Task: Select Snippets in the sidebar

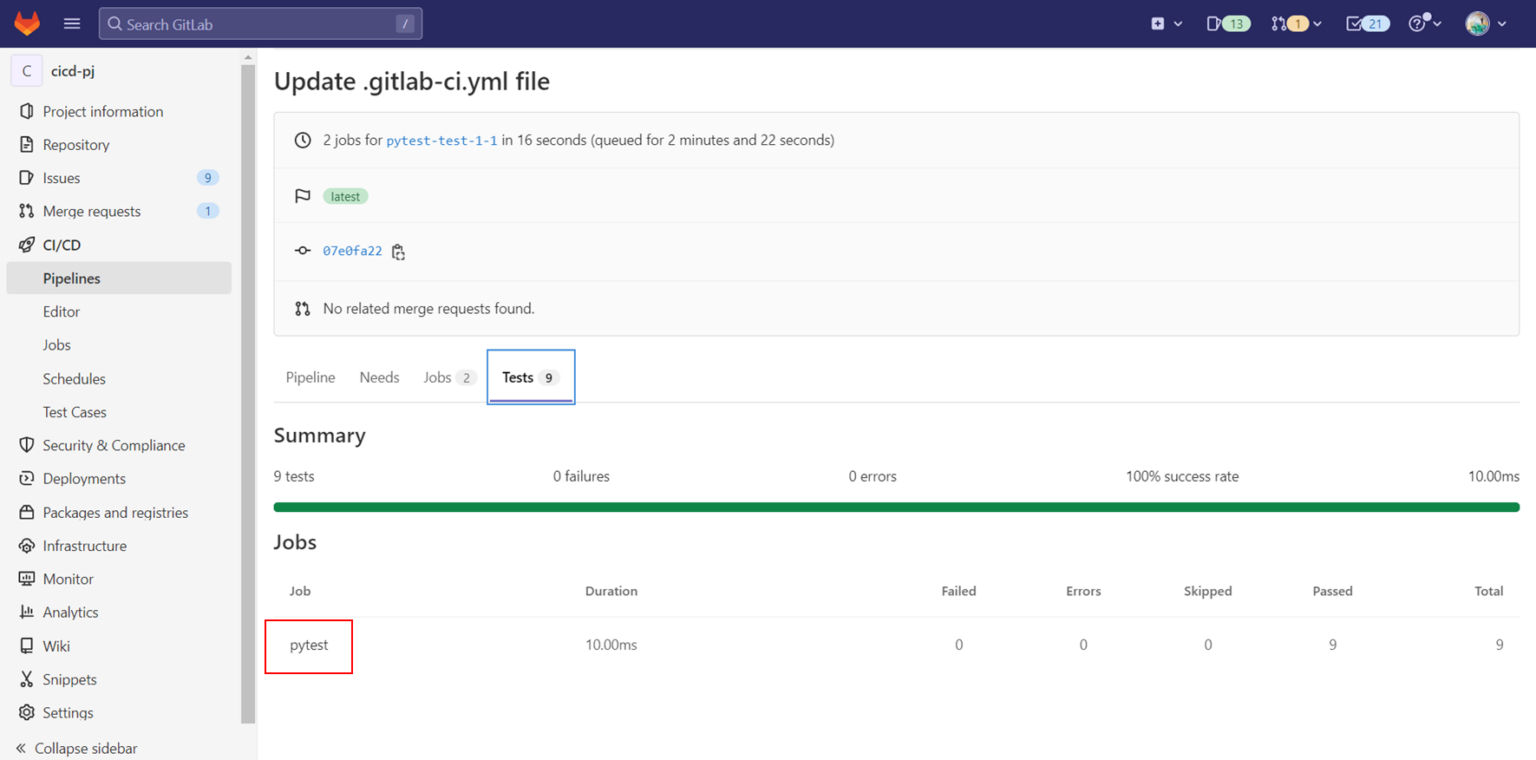Action: tap(69, 679)
